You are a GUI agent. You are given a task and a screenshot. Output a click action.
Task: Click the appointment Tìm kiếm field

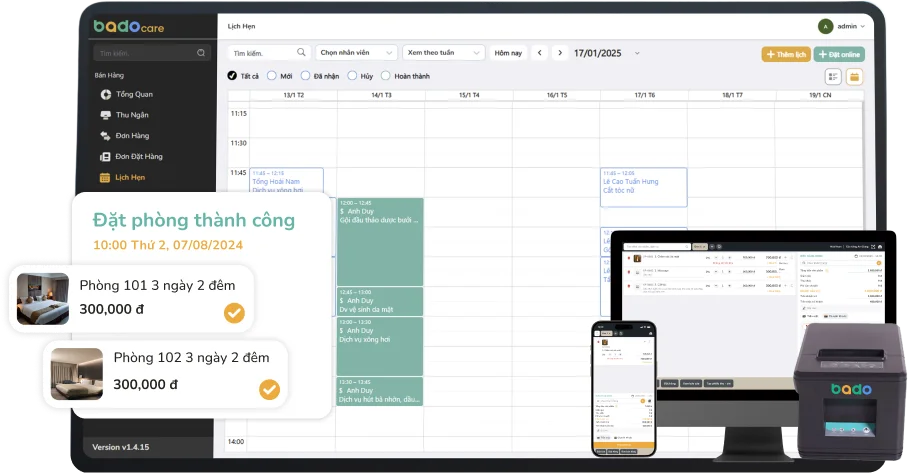point(269,52)
